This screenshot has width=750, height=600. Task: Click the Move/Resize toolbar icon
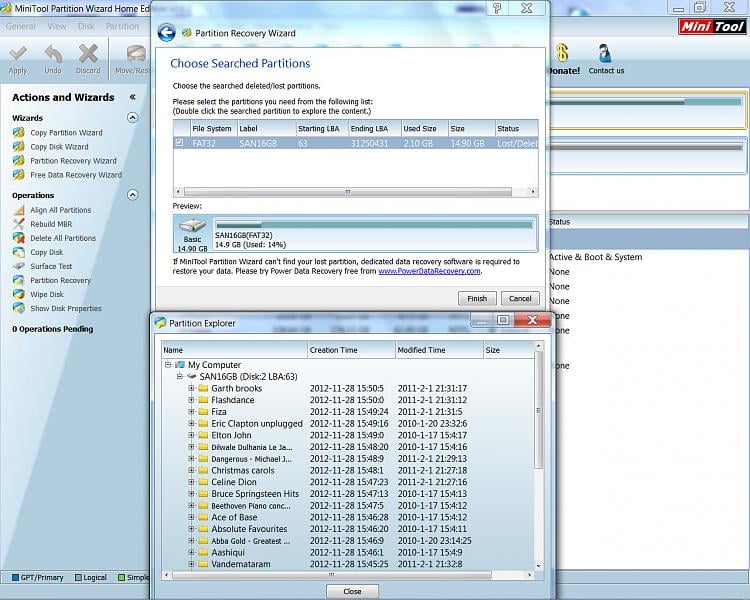(x=136, y=54)
